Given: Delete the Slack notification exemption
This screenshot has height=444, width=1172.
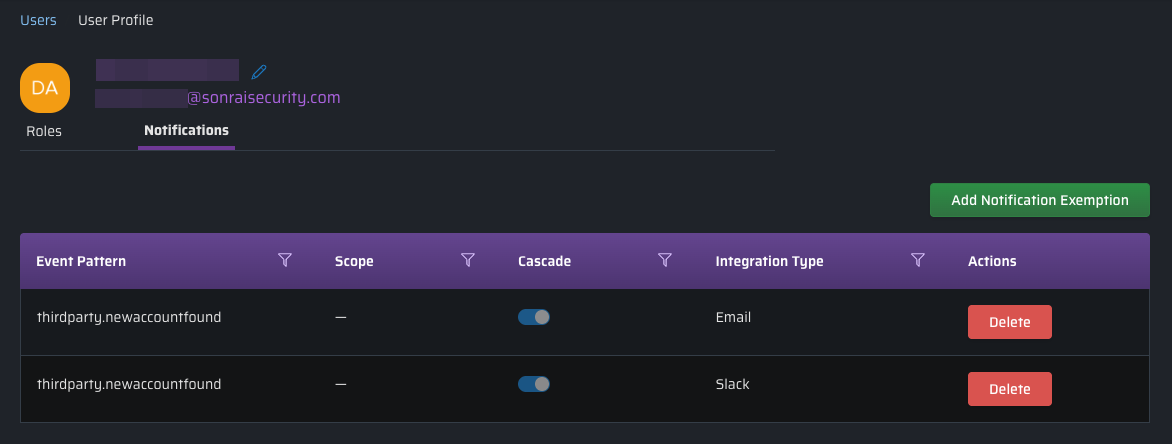Looking at the screenshot, I should [1009, 389].
